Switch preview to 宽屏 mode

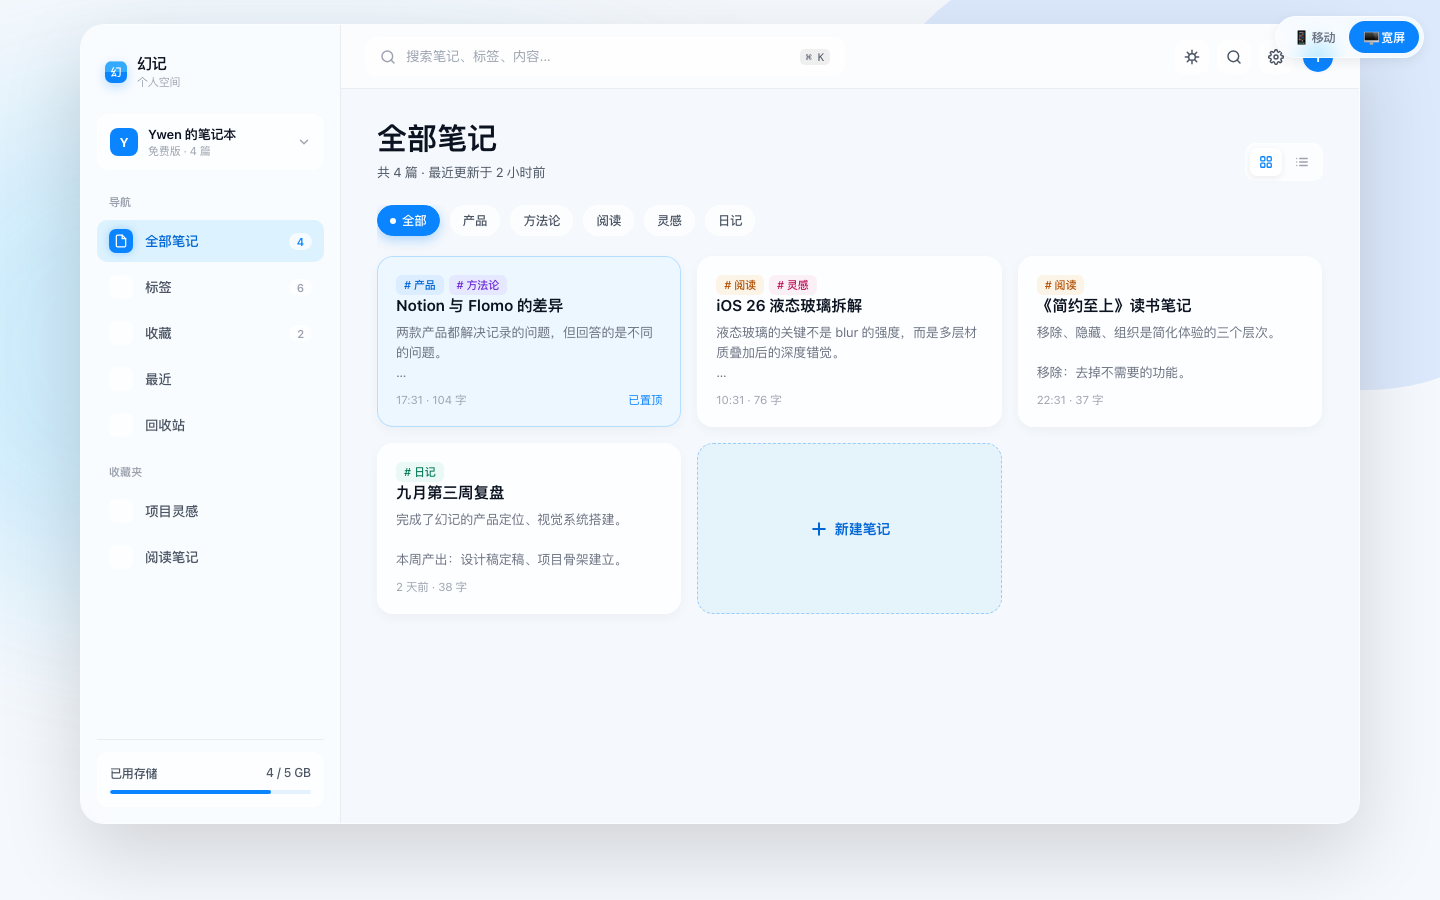pyautogui.click(x=1384, y=37)
